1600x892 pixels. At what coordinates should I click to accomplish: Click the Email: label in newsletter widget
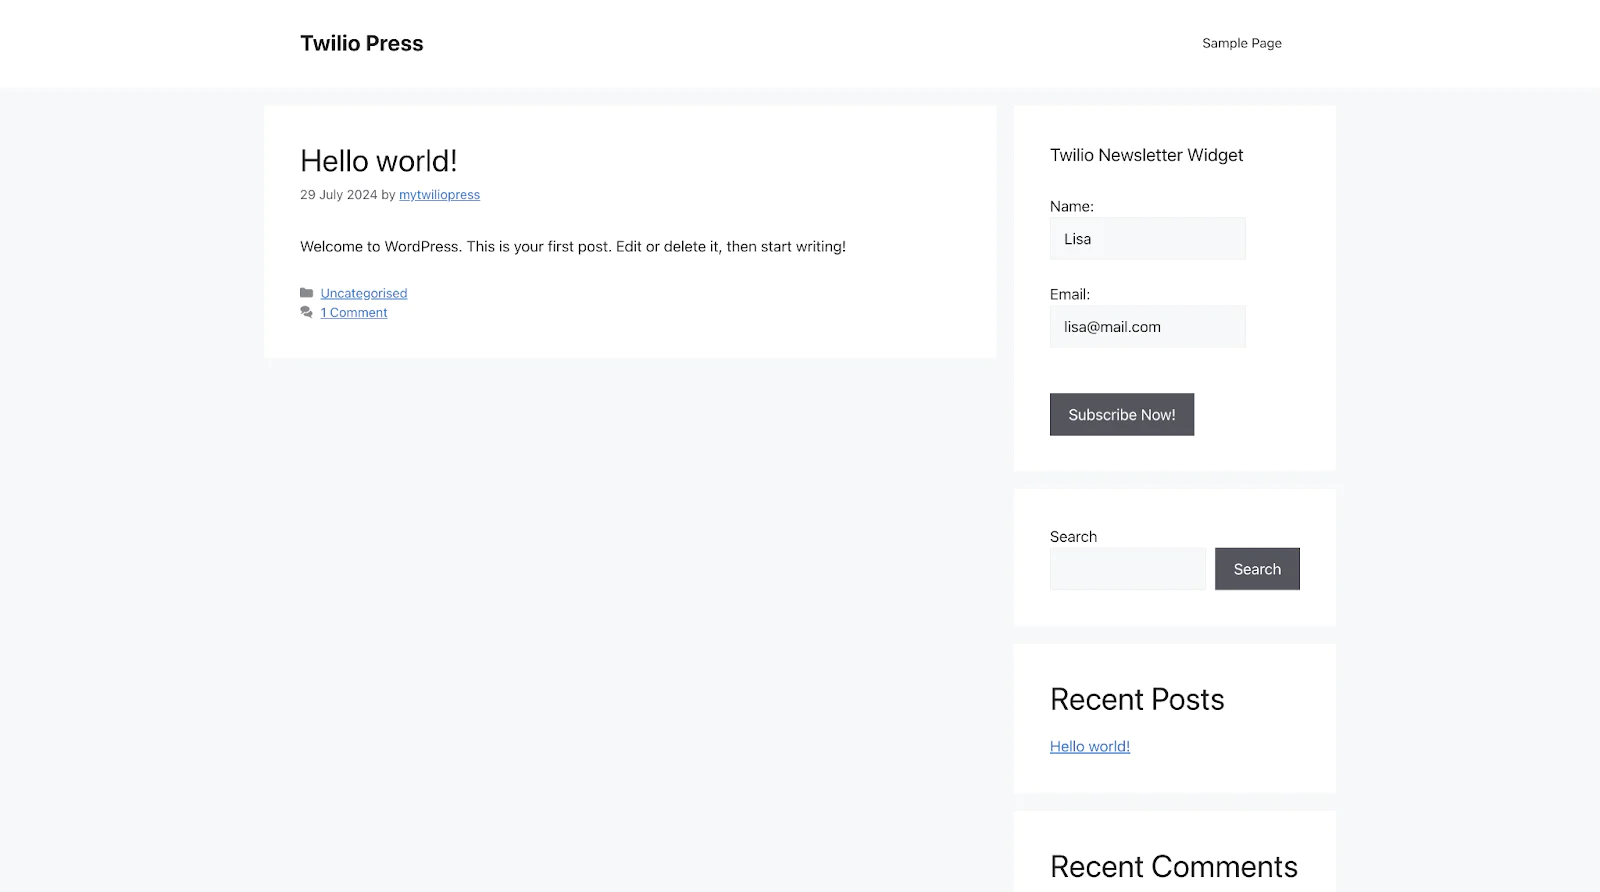pyautogui.click(x=1069, y=294)
